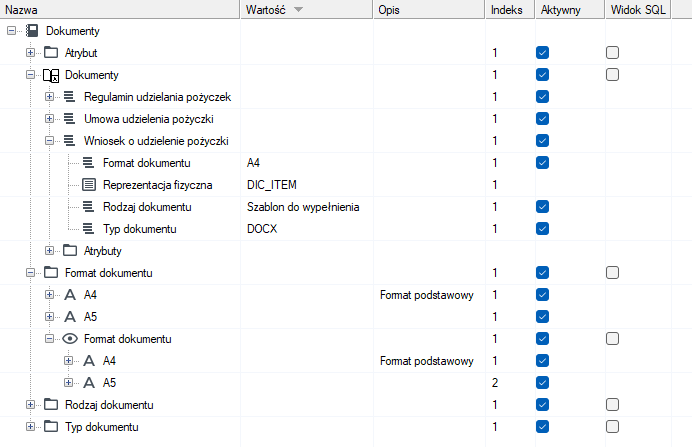Click the lines icon beside Typ dokumentu DOCX
This screenshot has height=447, width=692.
[x=88, y=229]
